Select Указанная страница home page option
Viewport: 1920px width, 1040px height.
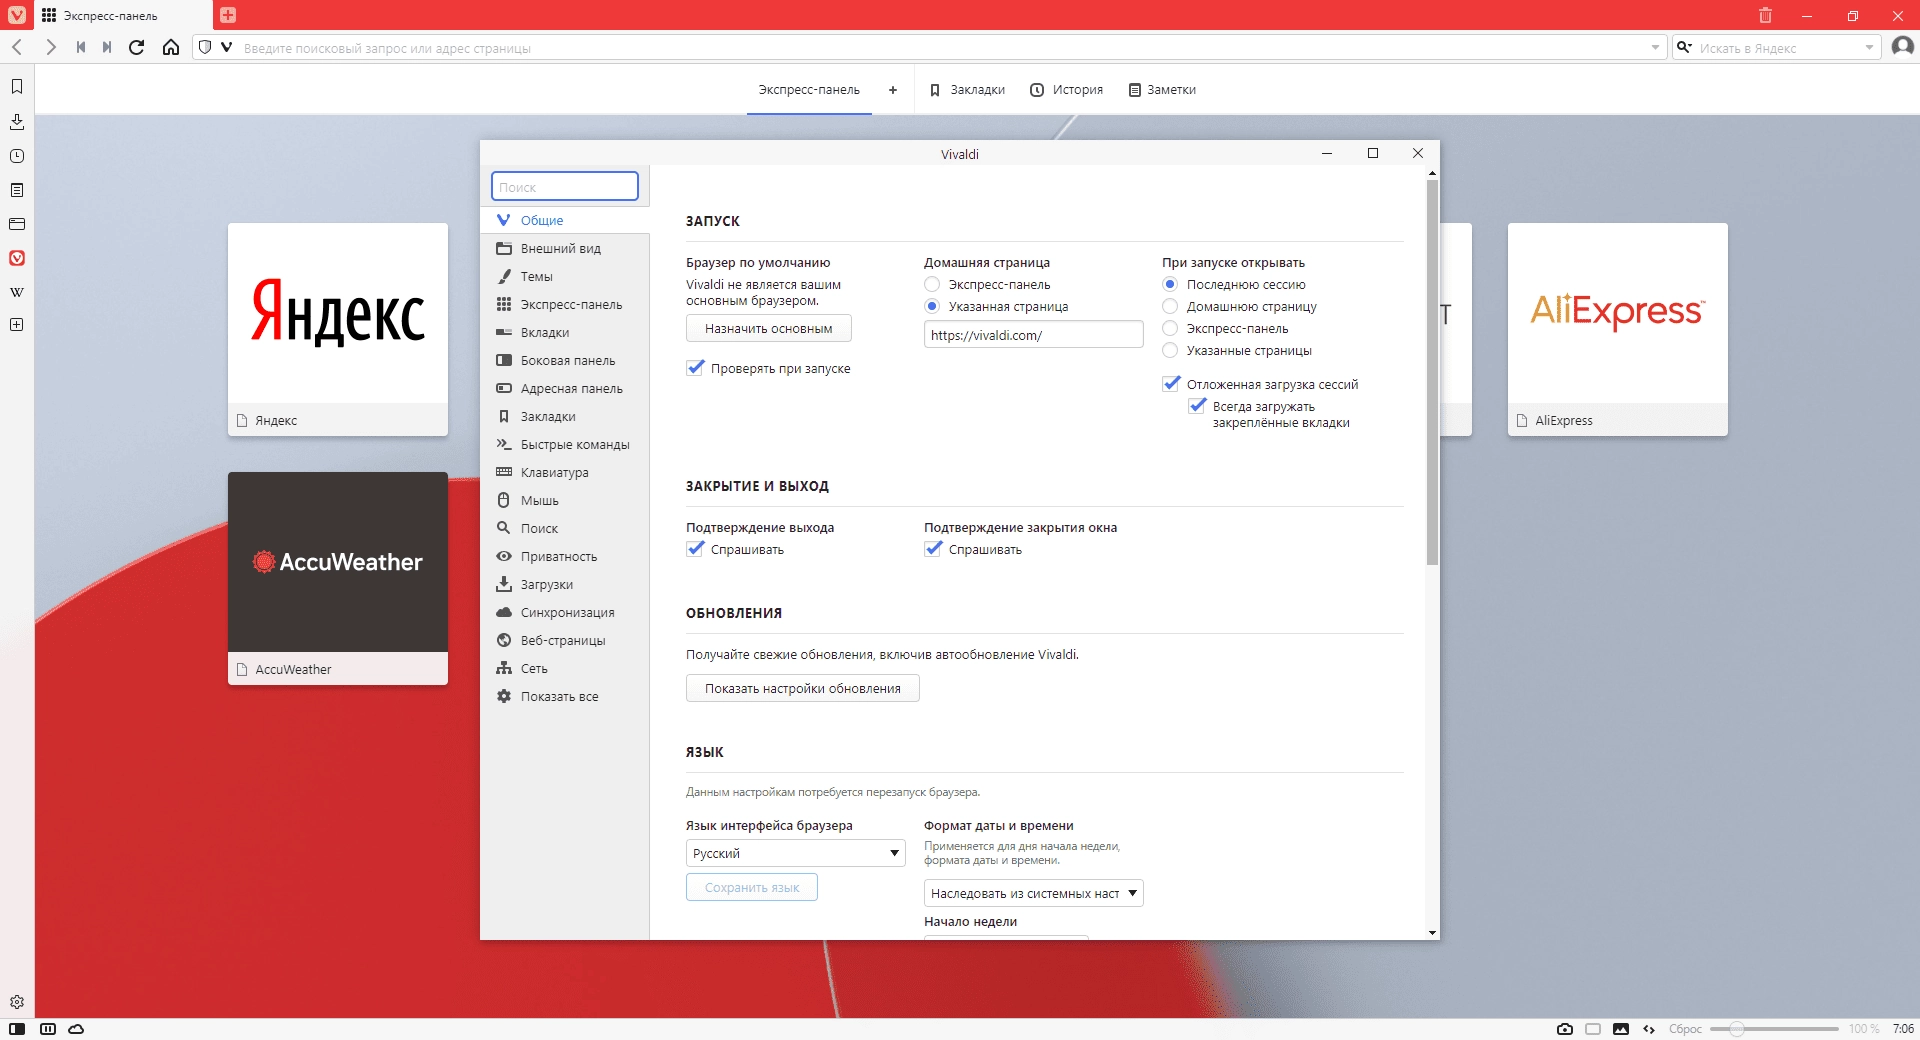coord(932,307)
